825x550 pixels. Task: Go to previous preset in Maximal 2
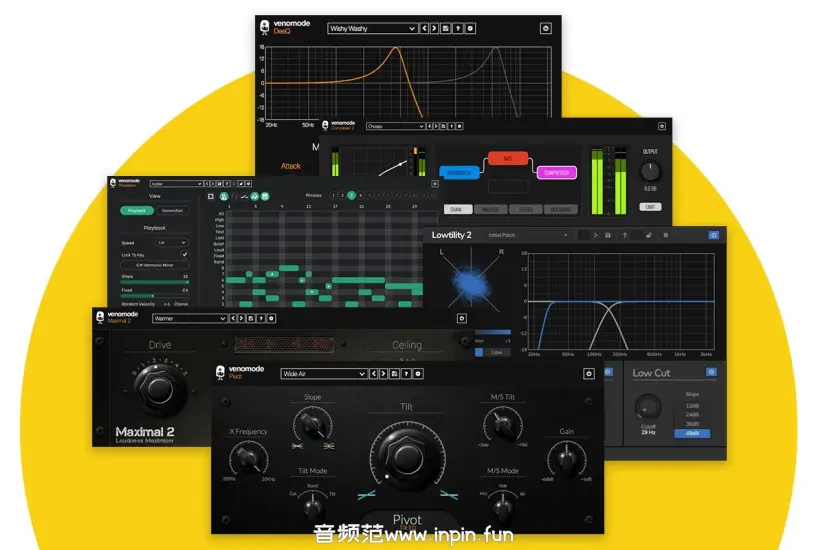[x=233, y=318]
